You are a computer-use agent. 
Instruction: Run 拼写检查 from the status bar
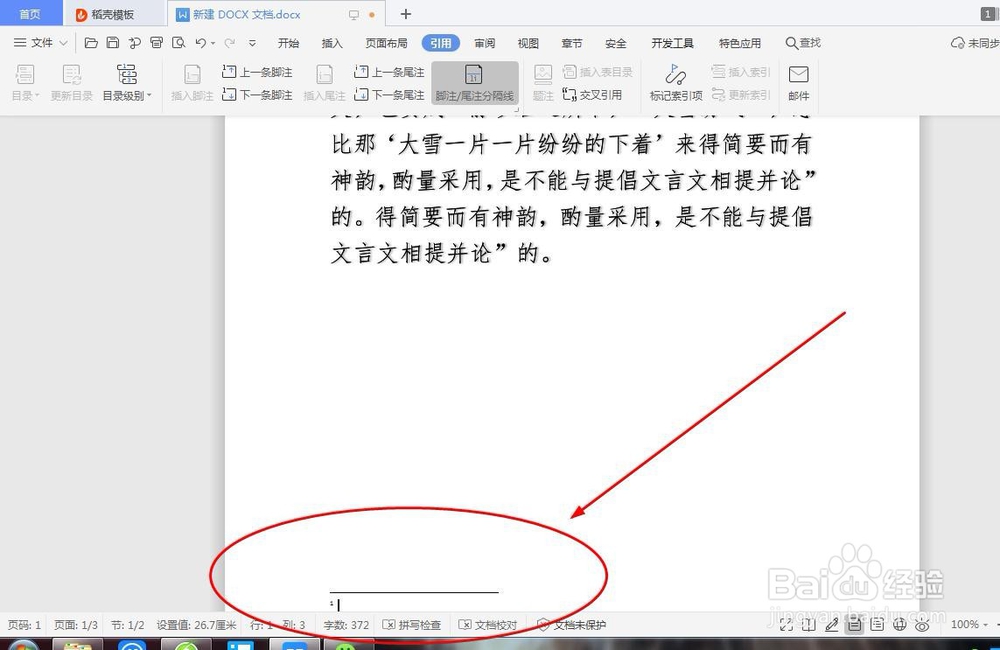pyautogui.click(x=415, y=624)
